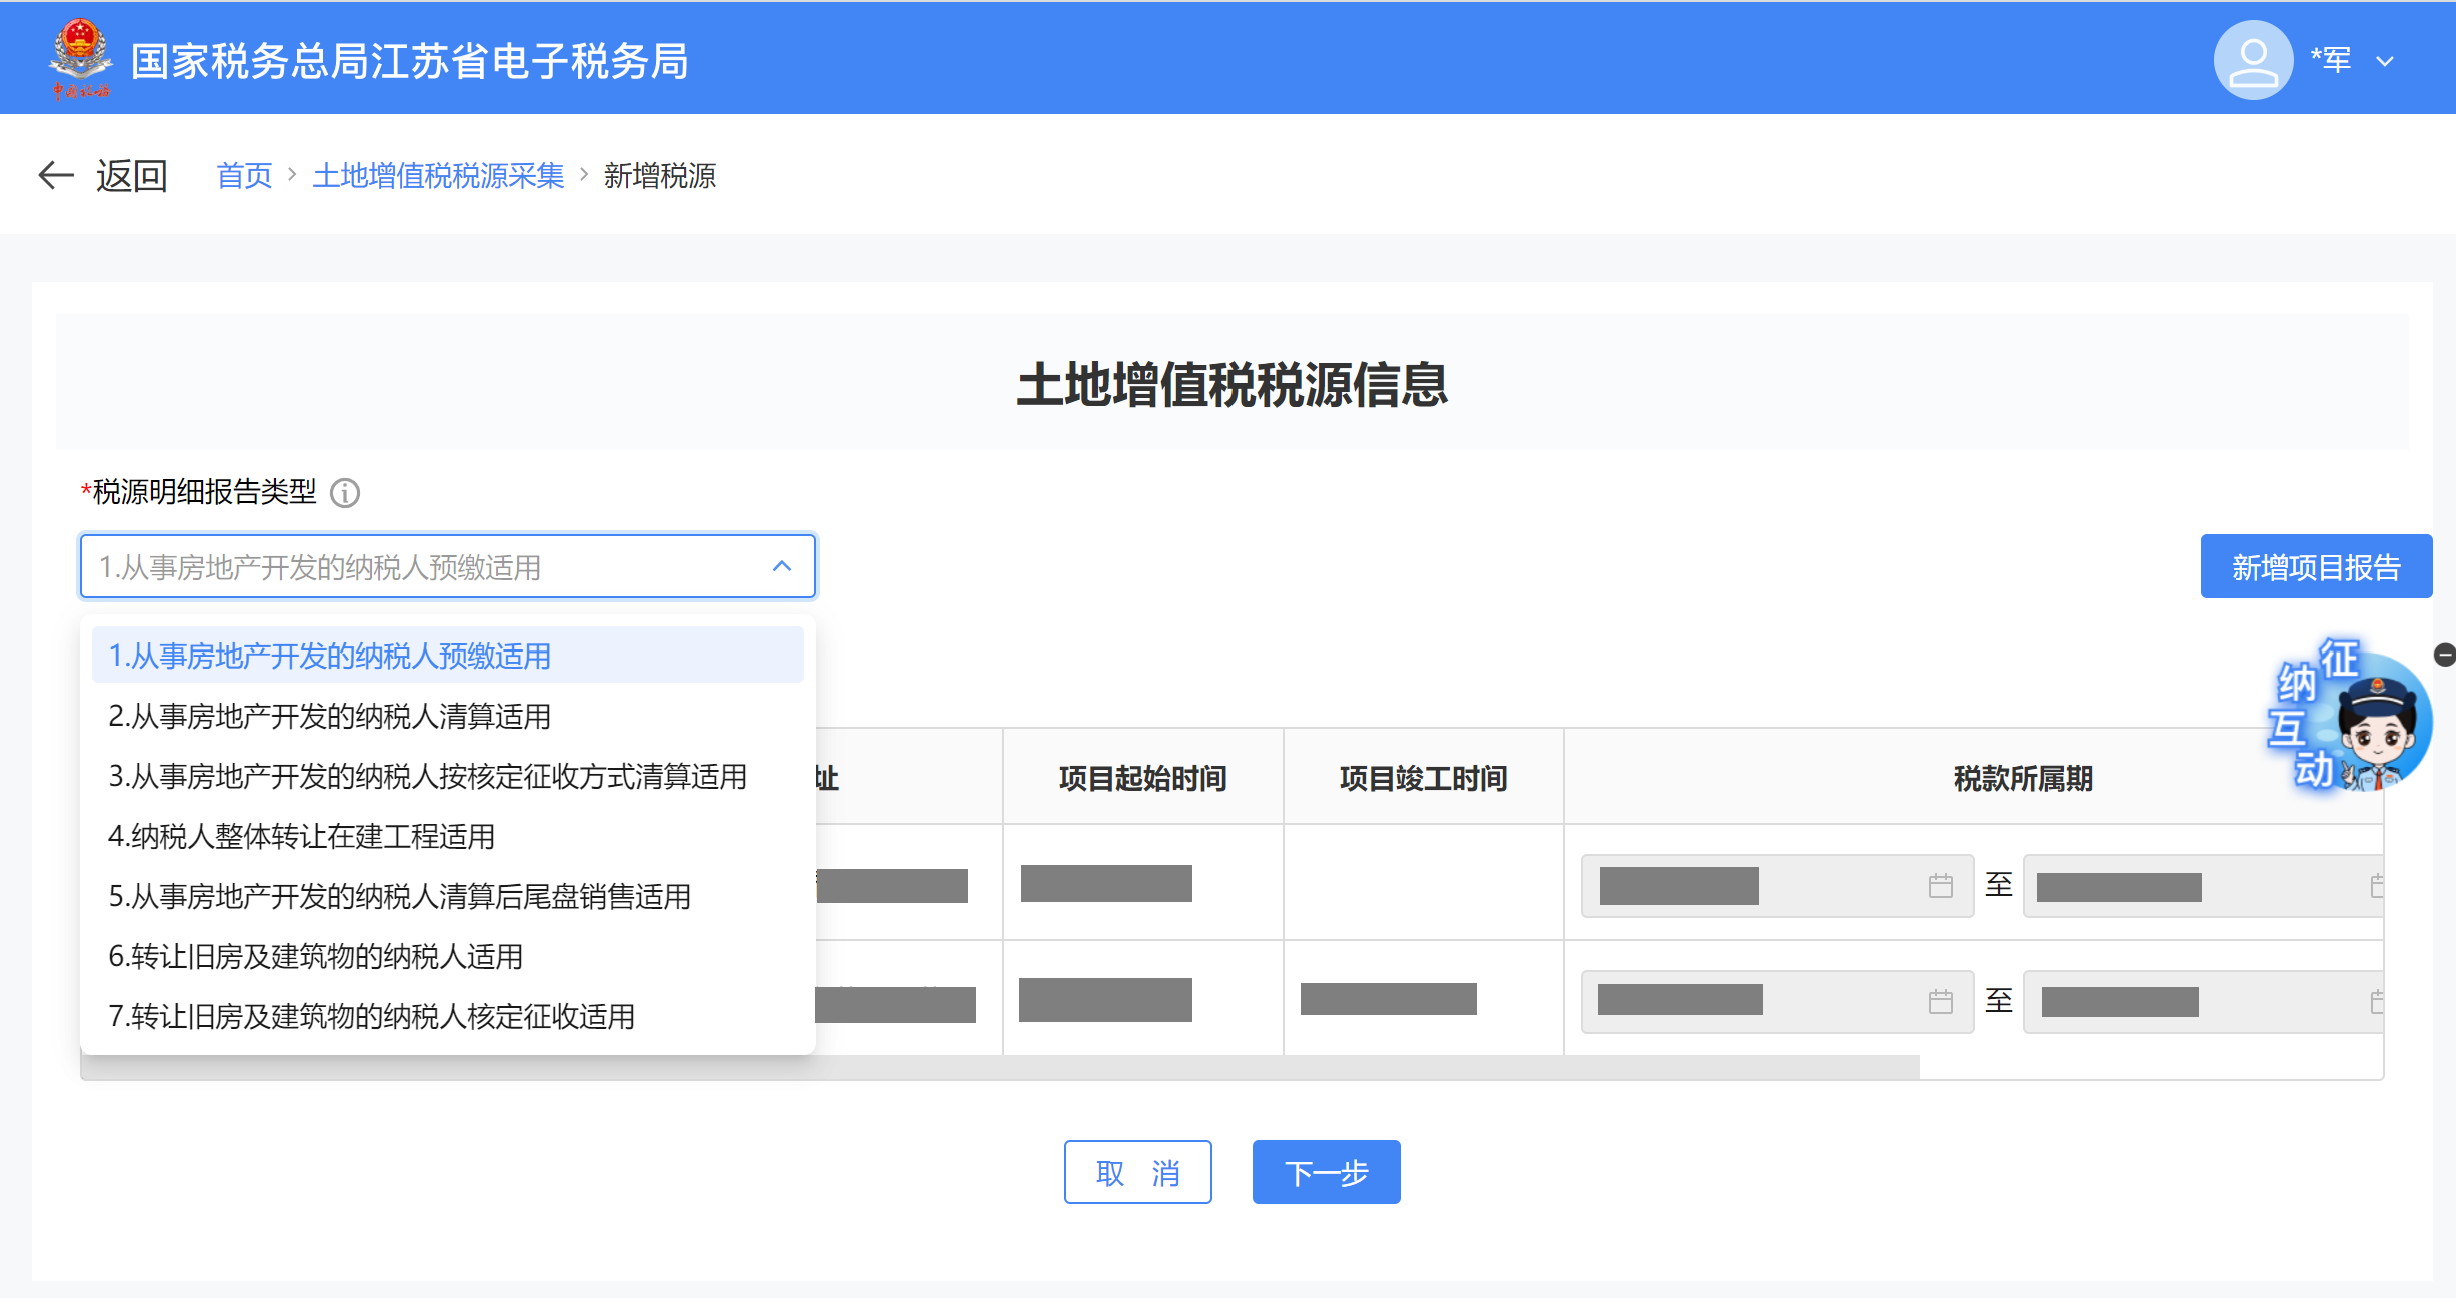Screen dimensions: 2456x1298
Task: Click the 新增项目报告 button
Action: (2316, 567)
